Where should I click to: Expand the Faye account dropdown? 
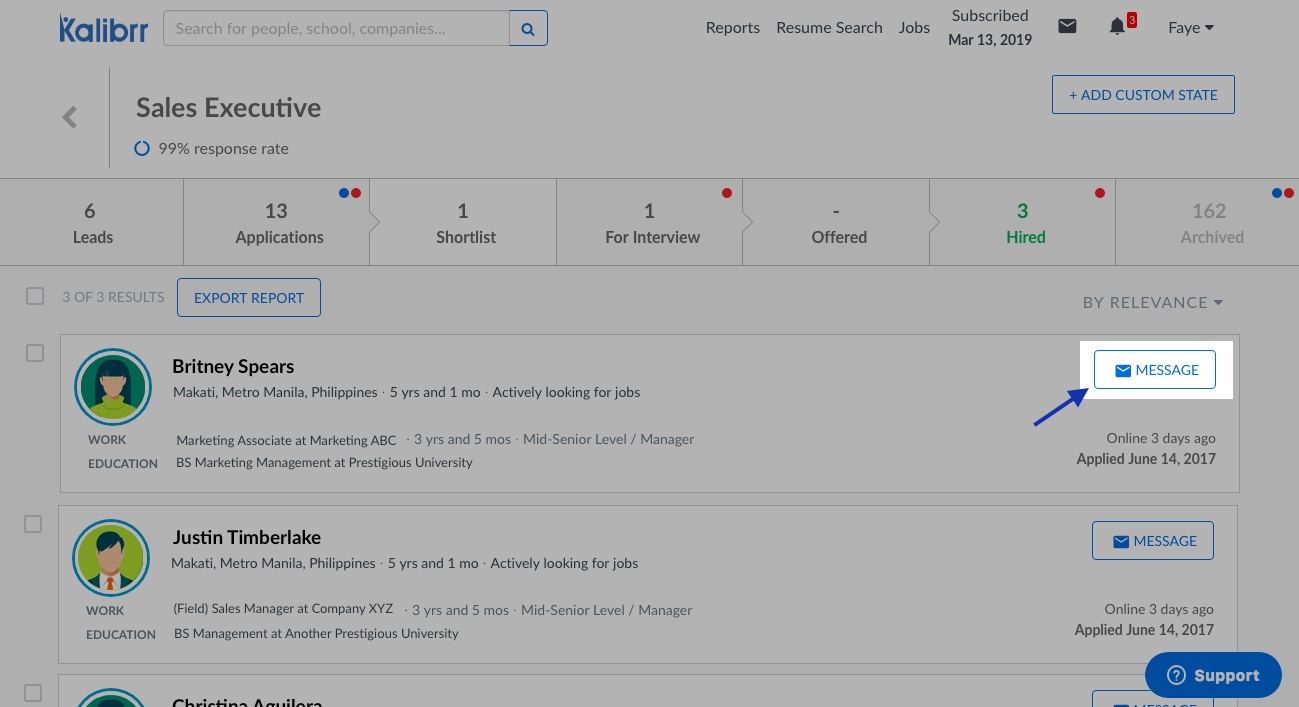point(1190,28)
